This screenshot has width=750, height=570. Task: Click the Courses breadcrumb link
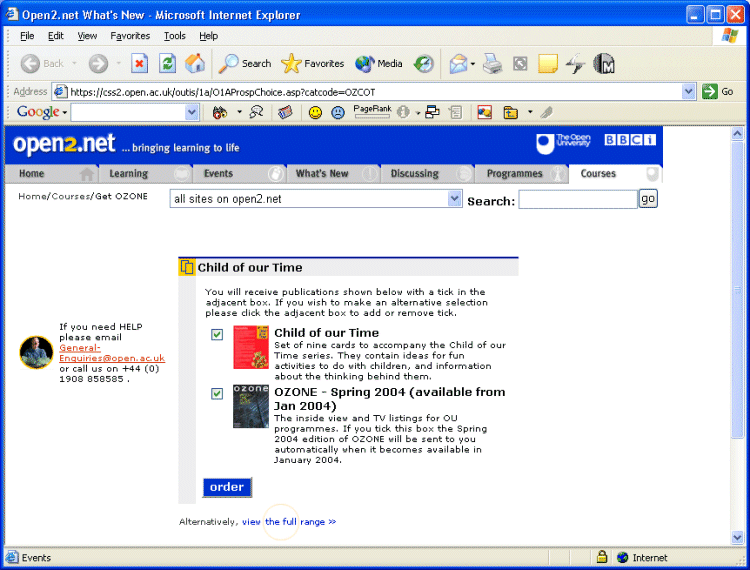pos(70,196)
